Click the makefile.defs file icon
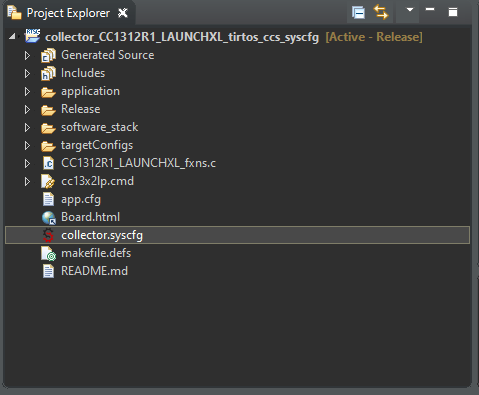Image resolution: width=479 pixels, height=395 pixels. pos(48,253)
